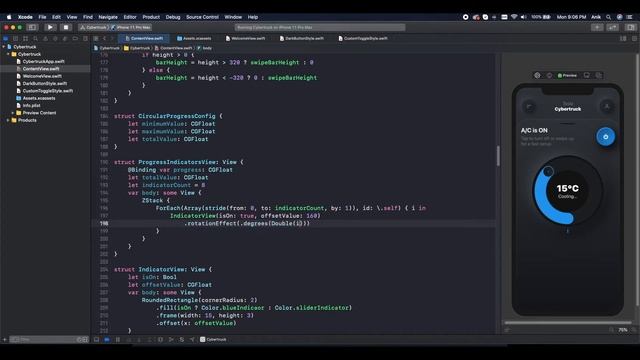Click the ContentView.swift jump bar segment
The width and height of the screenshot is (640, 360).
173,48
